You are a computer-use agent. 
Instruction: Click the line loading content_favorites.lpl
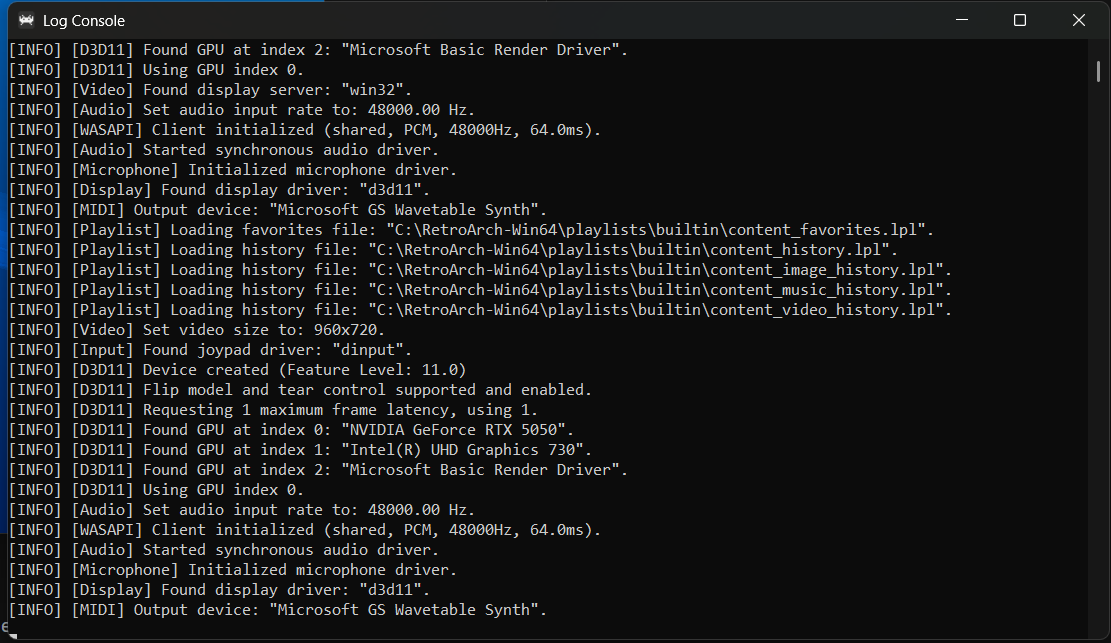(x=471, y=230)
